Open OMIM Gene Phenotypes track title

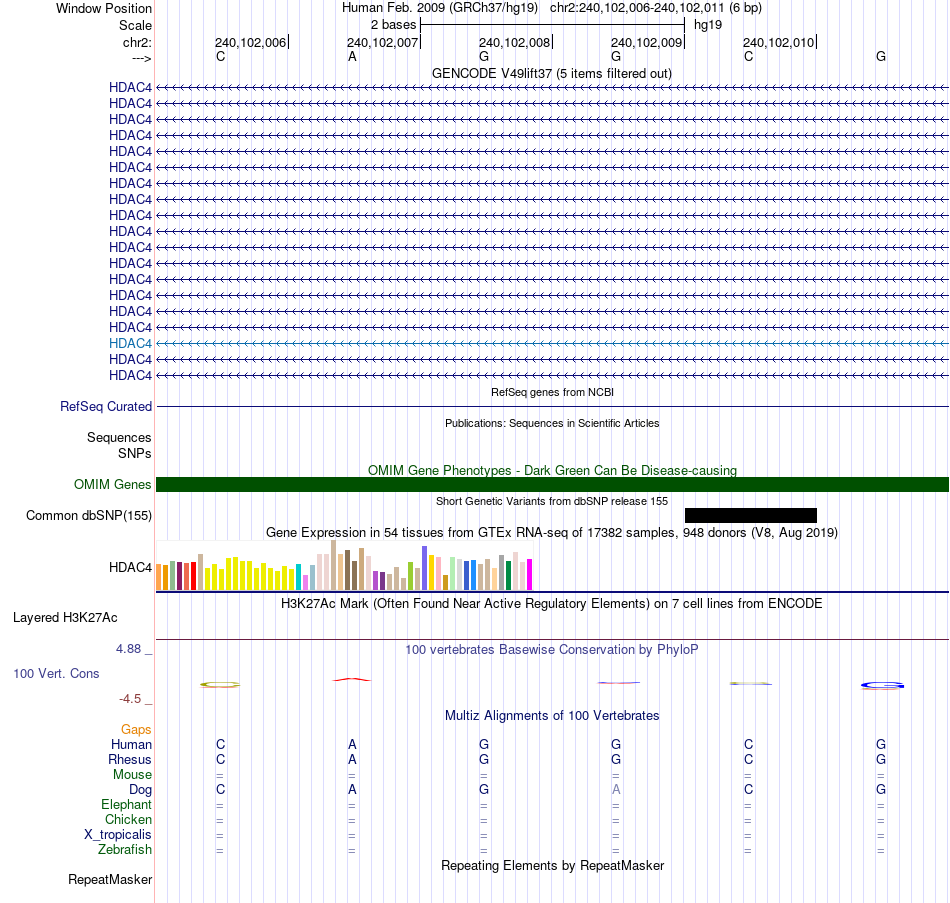click(x=552, y=471)
